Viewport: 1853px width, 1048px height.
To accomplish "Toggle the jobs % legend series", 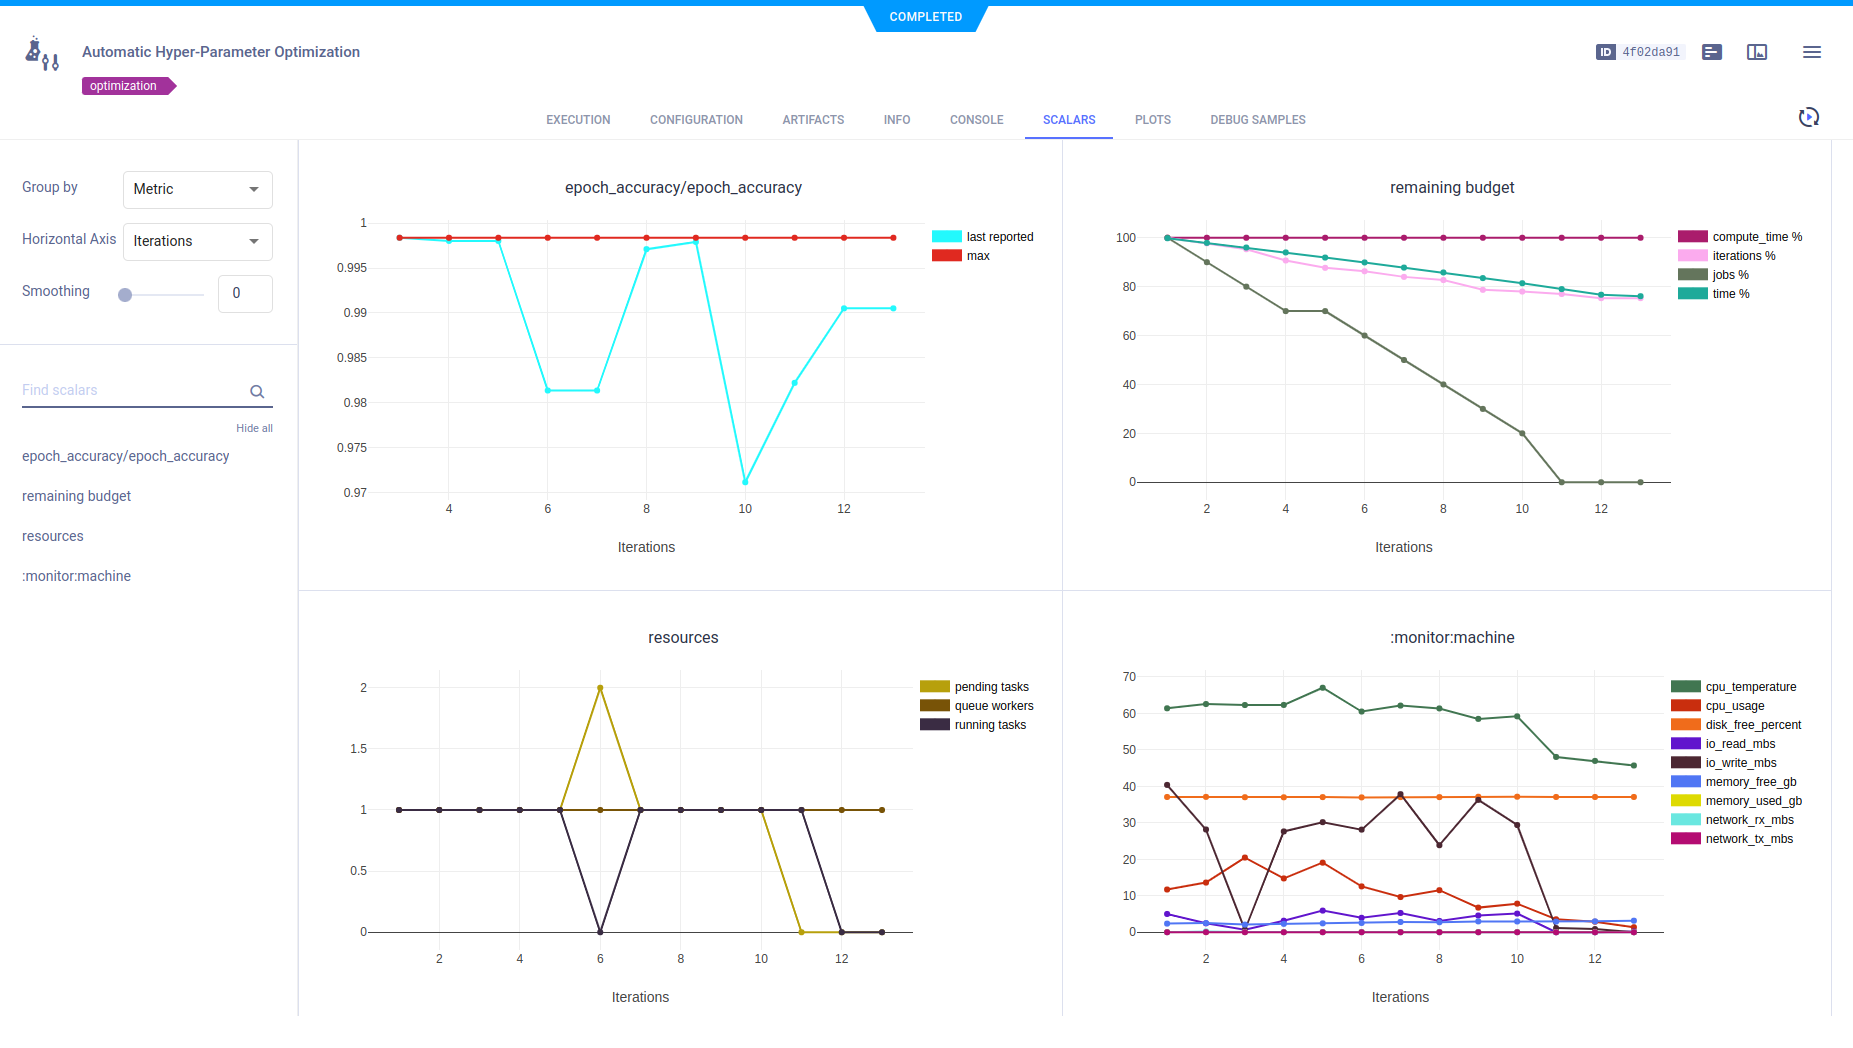I will point(1713,275).
